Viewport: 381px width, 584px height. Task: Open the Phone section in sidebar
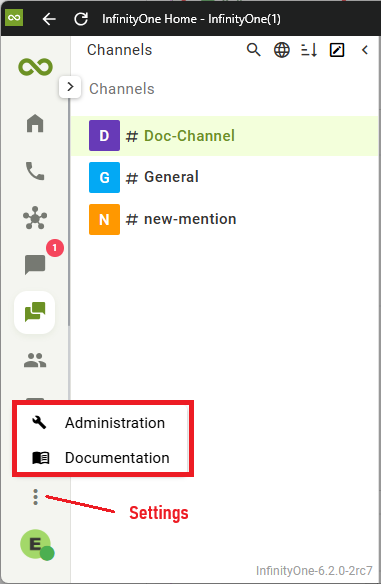pos(35,171)
